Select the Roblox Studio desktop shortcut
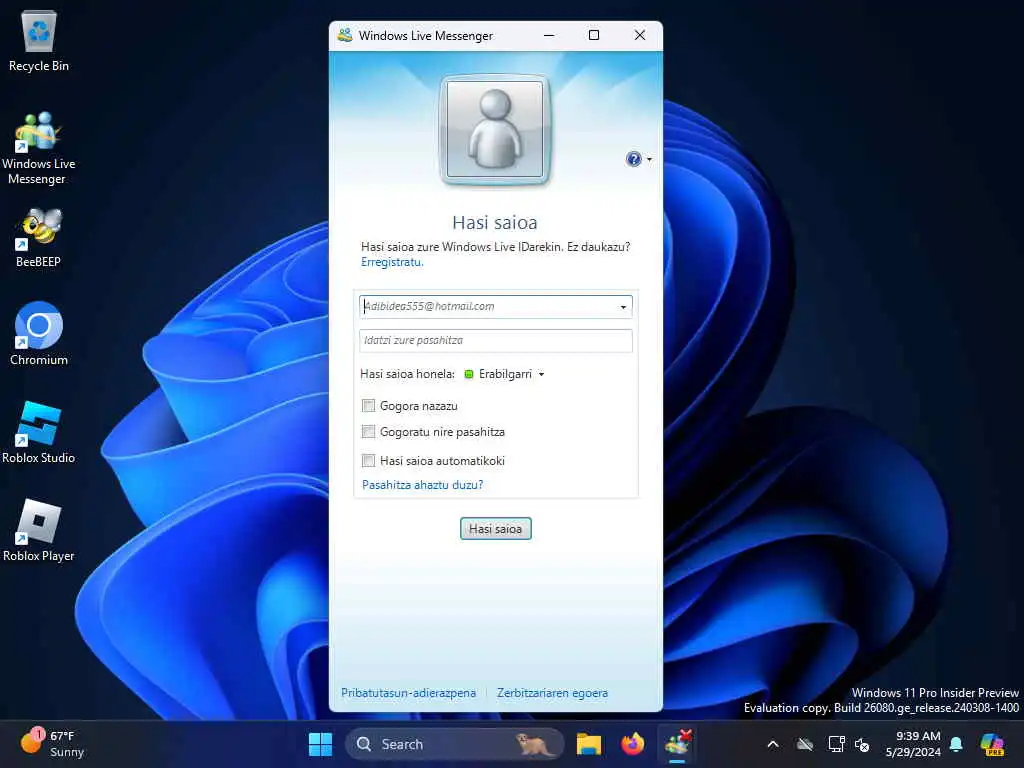 (x=39, y=432)
